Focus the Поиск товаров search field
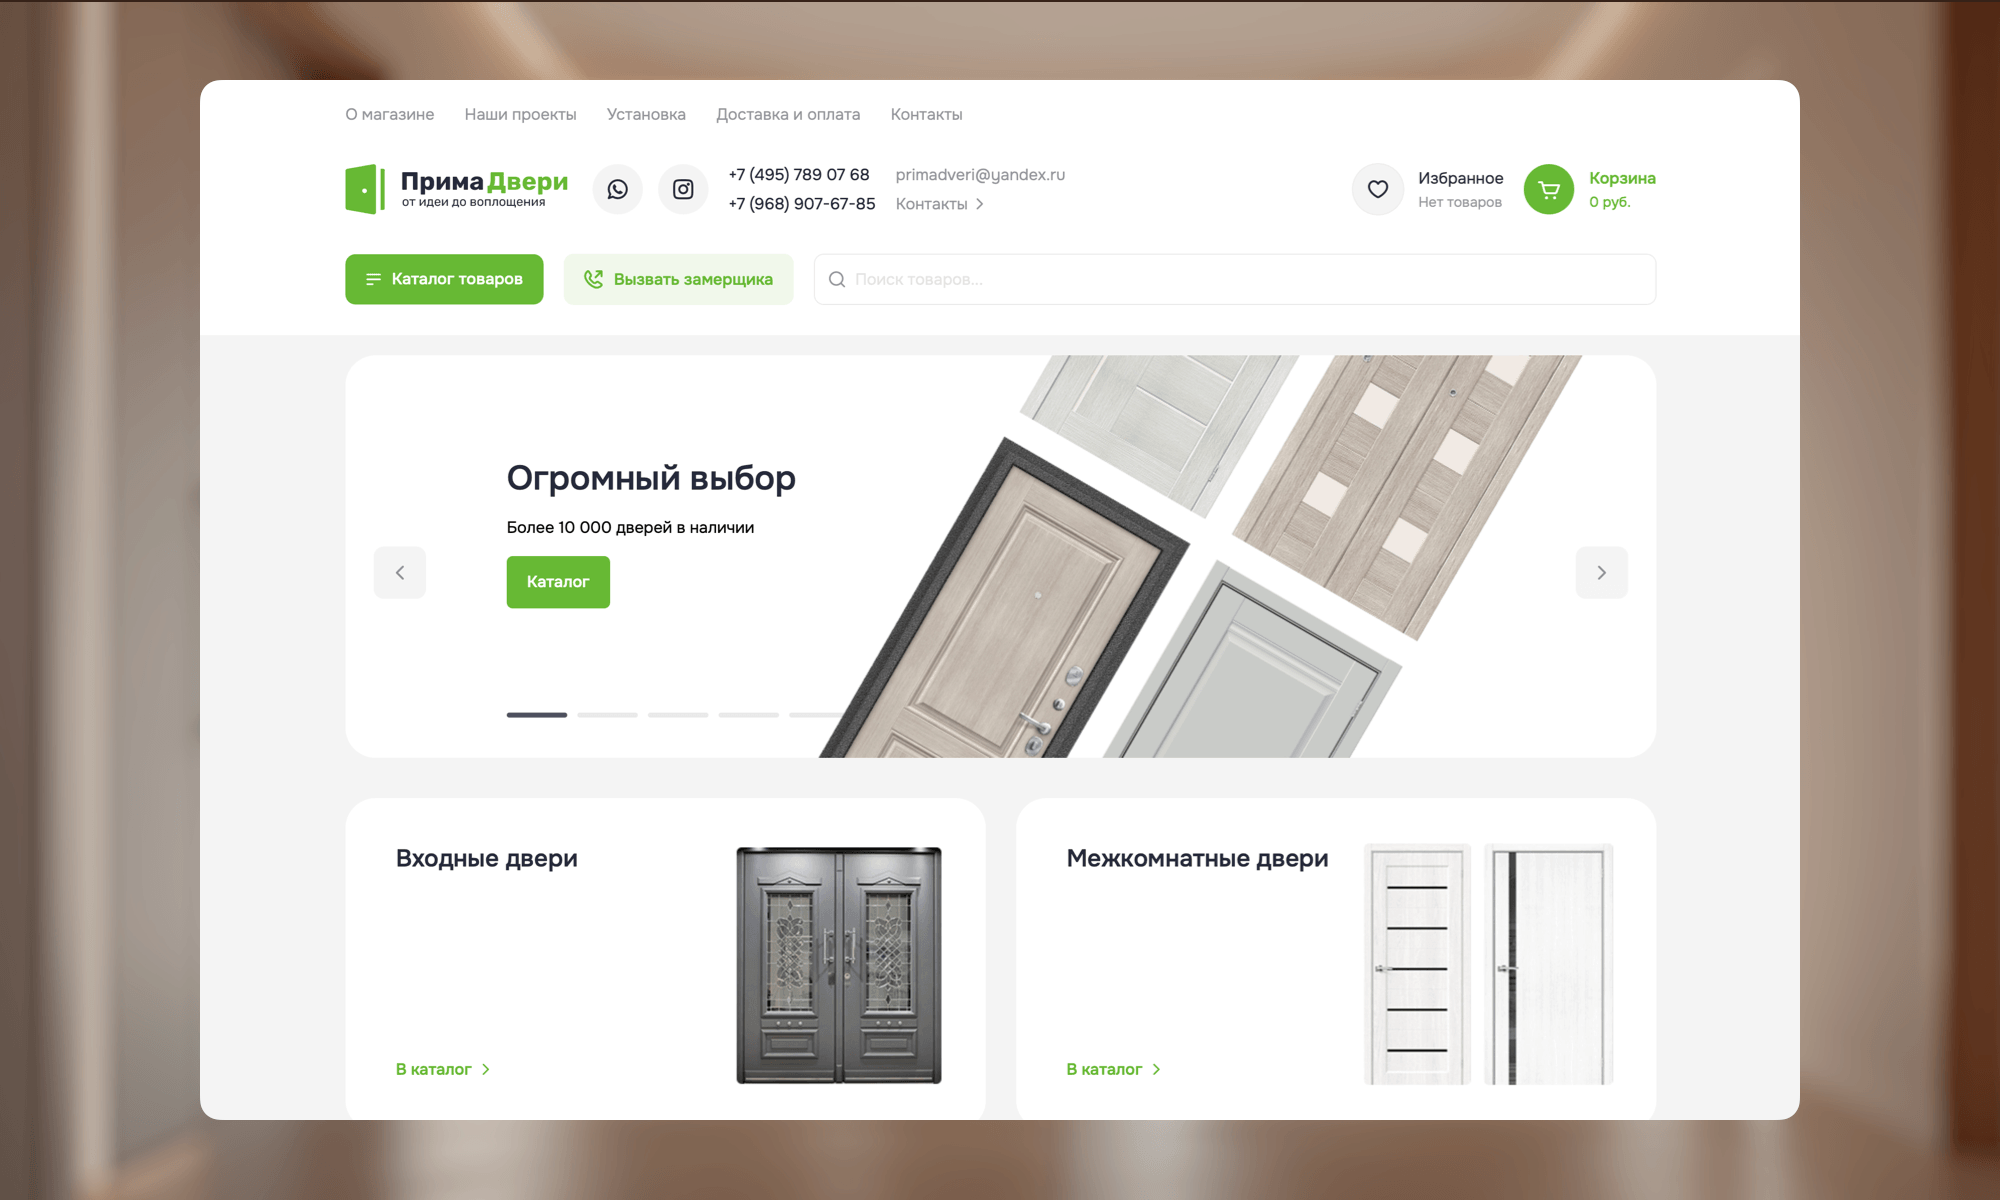 (x=1240, y=280)
